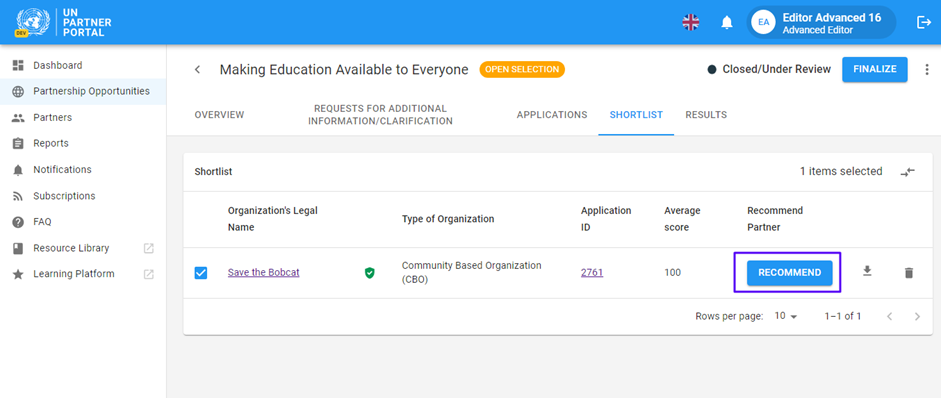Image resolution: width=941 pixels, height=398 pixels.
Task: Click the compare arrows icon in Shortlist header
Action: (907, 172)
